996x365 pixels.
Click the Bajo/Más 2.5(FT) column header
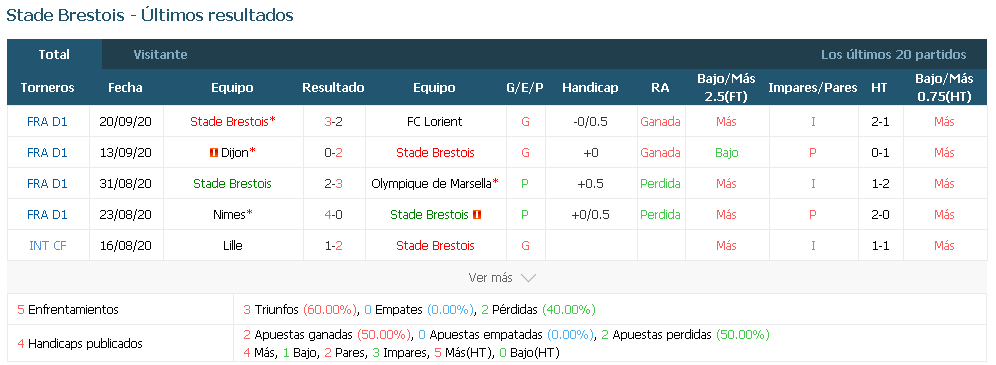tap(726, 88)
